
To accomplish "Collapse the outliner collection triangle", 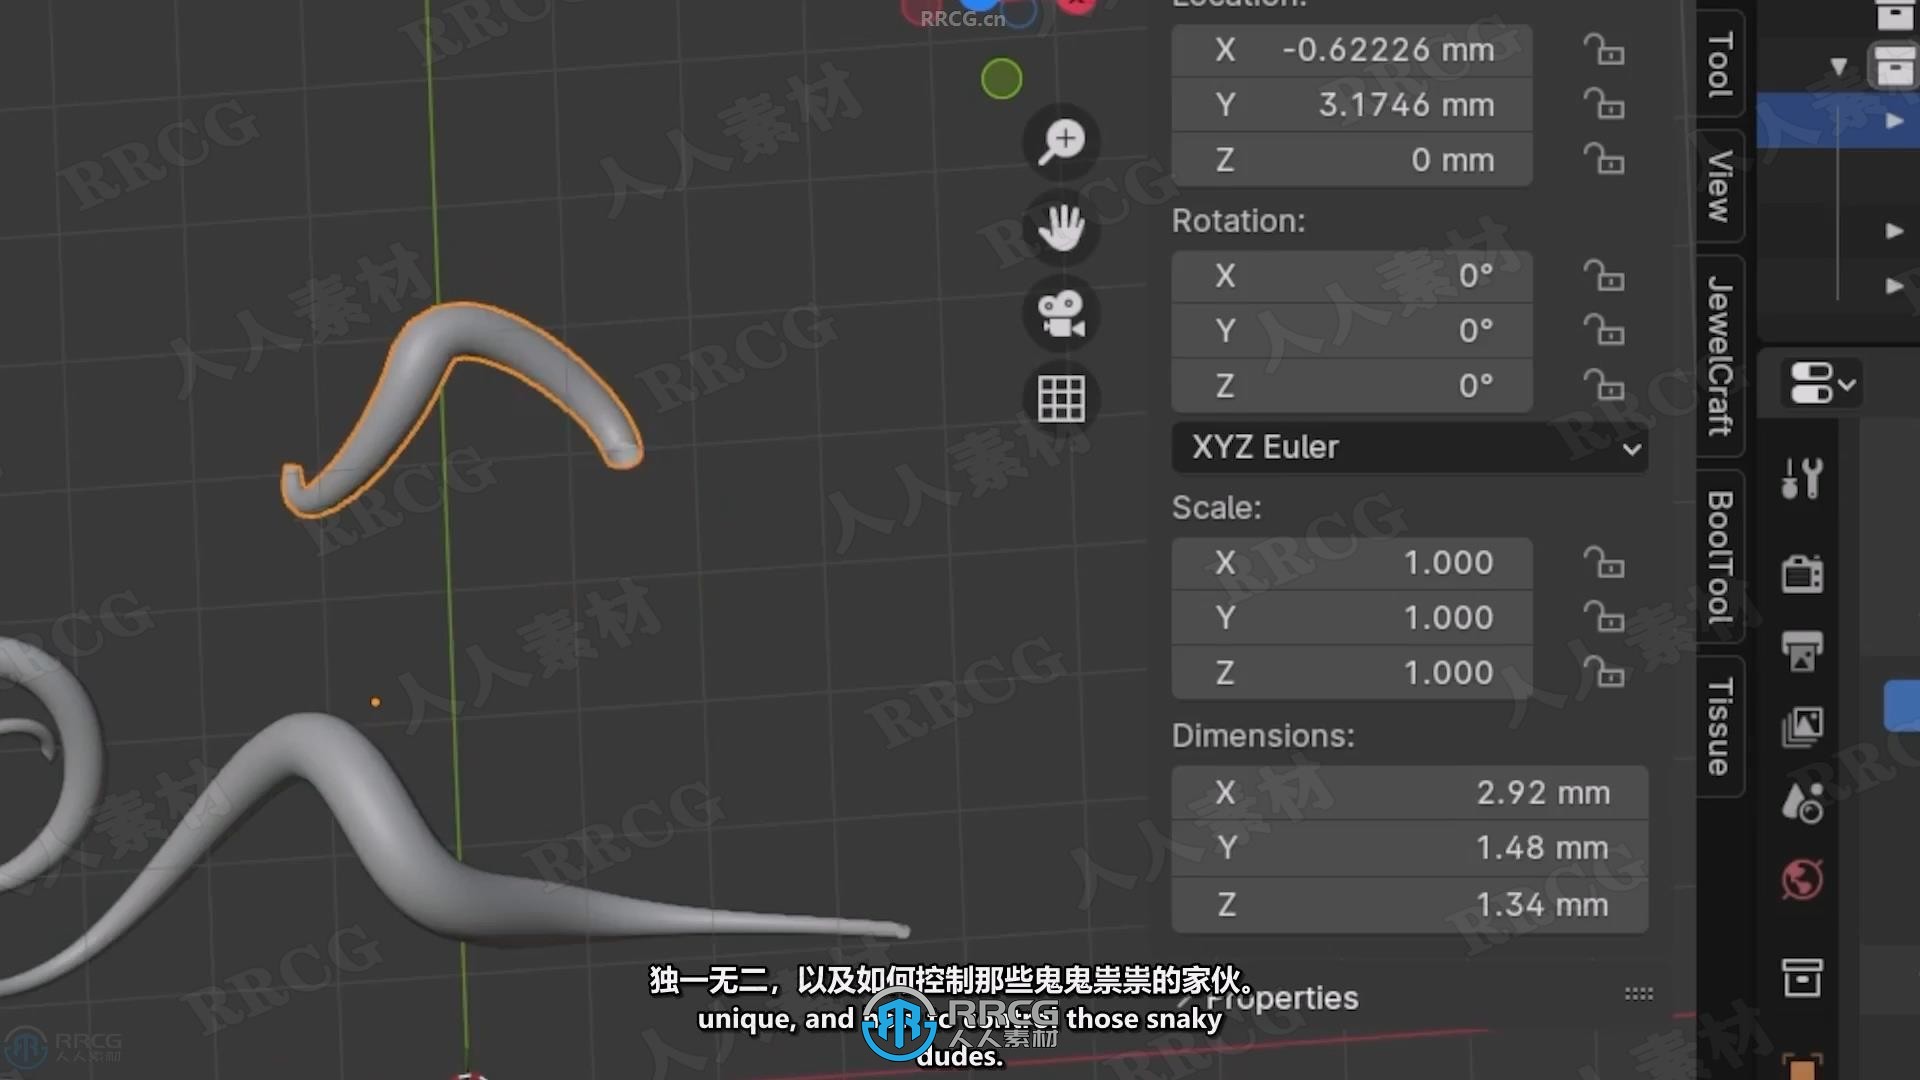I will pos(1838,67).
